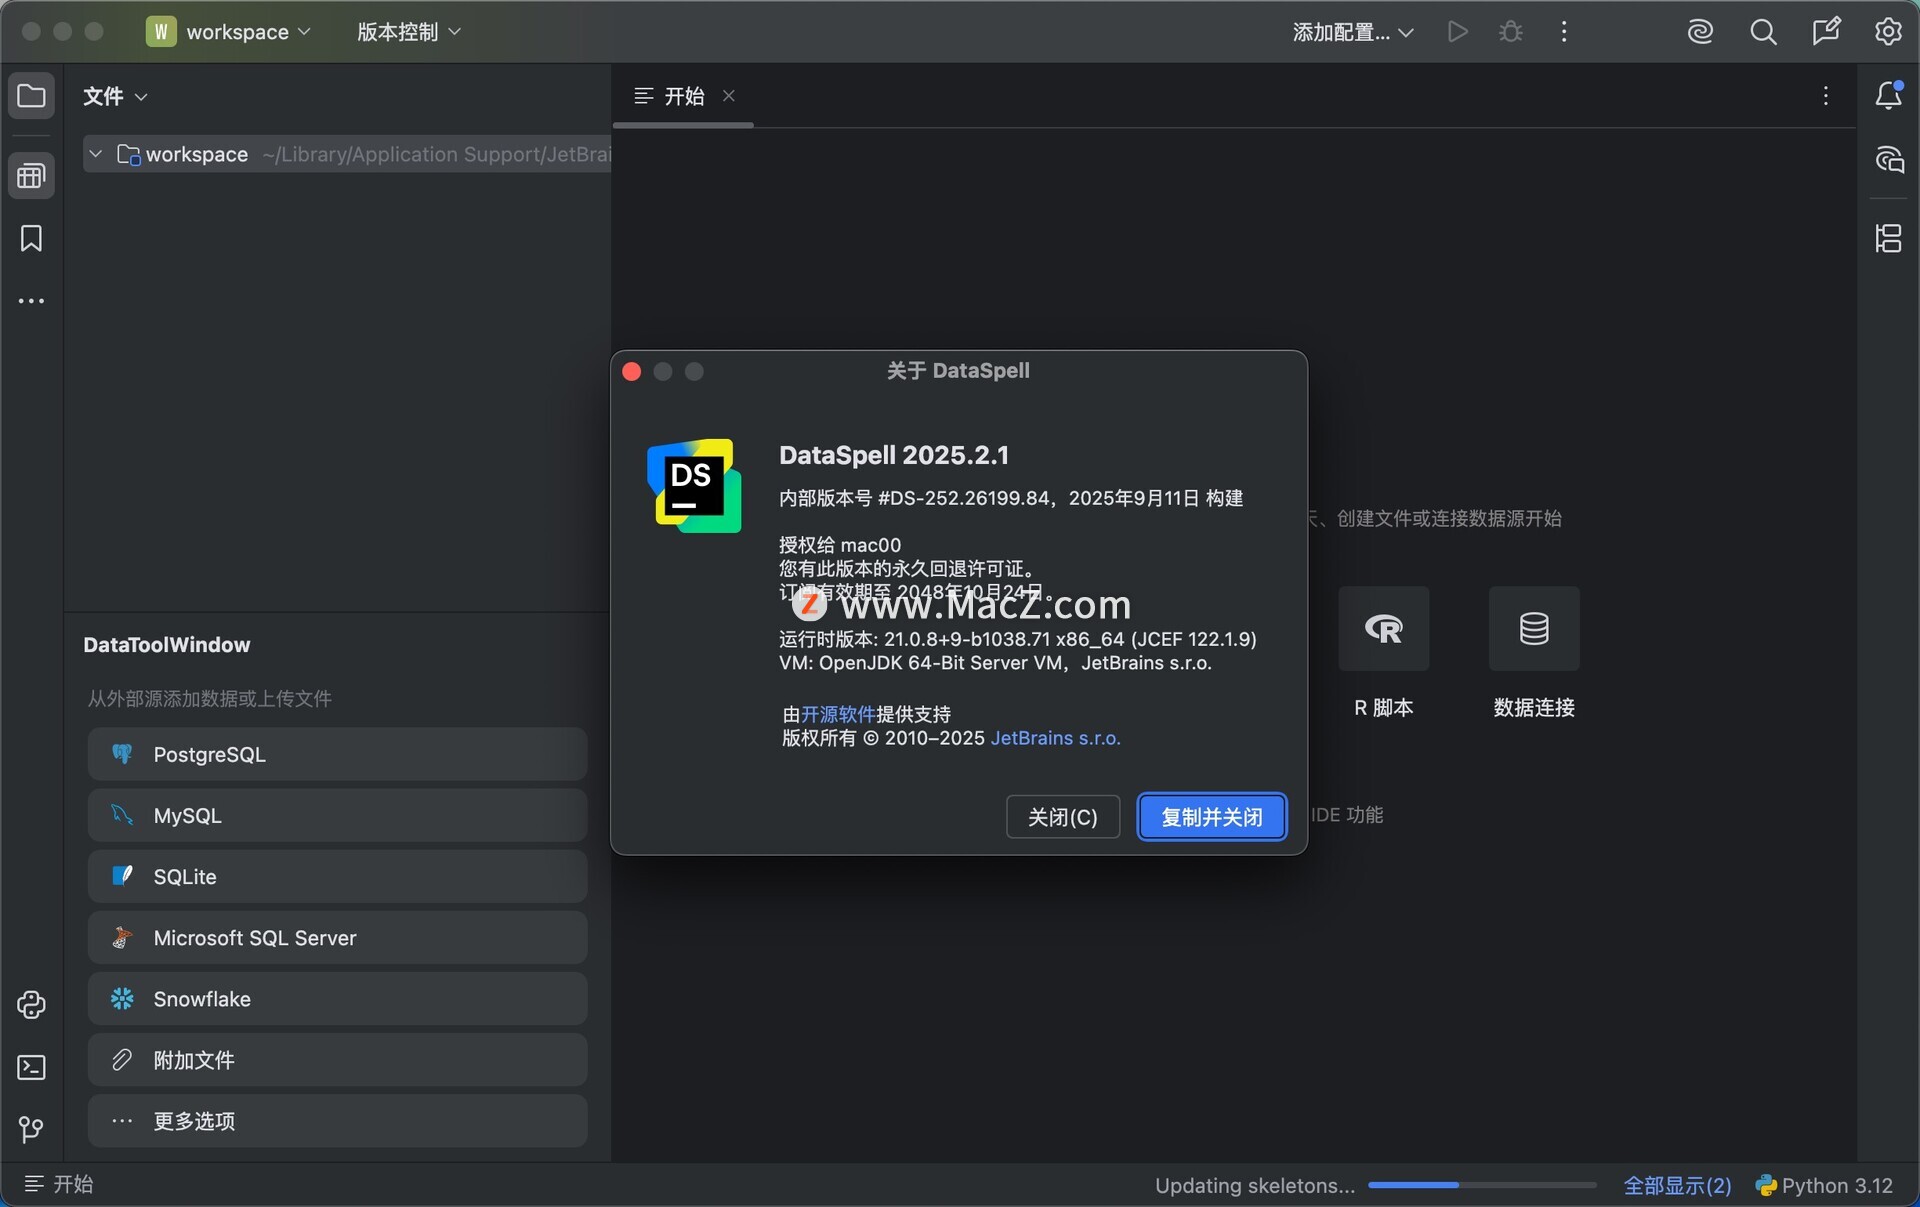Click the R 脚本 icon tile
The width and height of the screenshot is (1920, 1207).
[x=1383, y=629]
